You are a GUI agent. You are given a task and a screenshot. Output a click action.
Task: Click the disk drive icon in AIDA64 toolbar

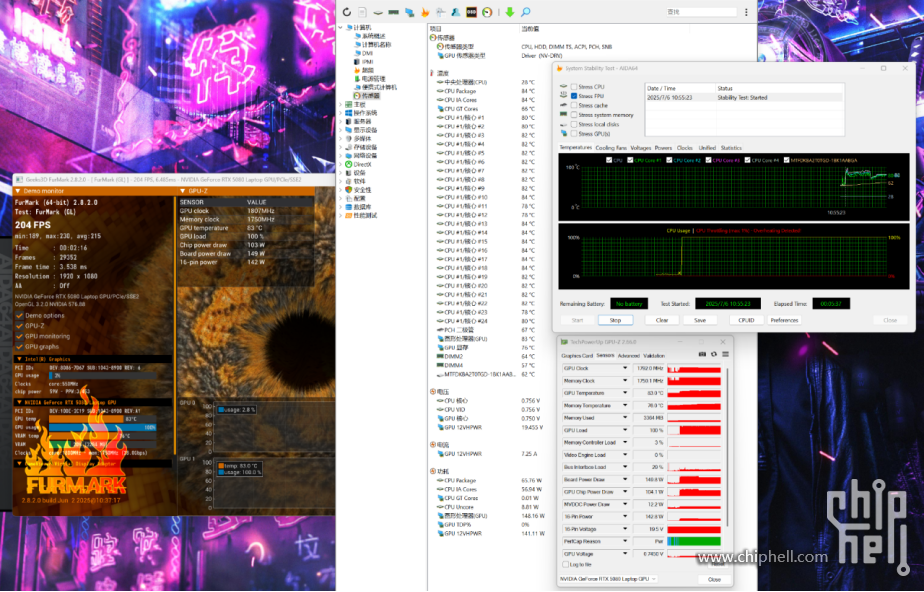click(378, 12)
